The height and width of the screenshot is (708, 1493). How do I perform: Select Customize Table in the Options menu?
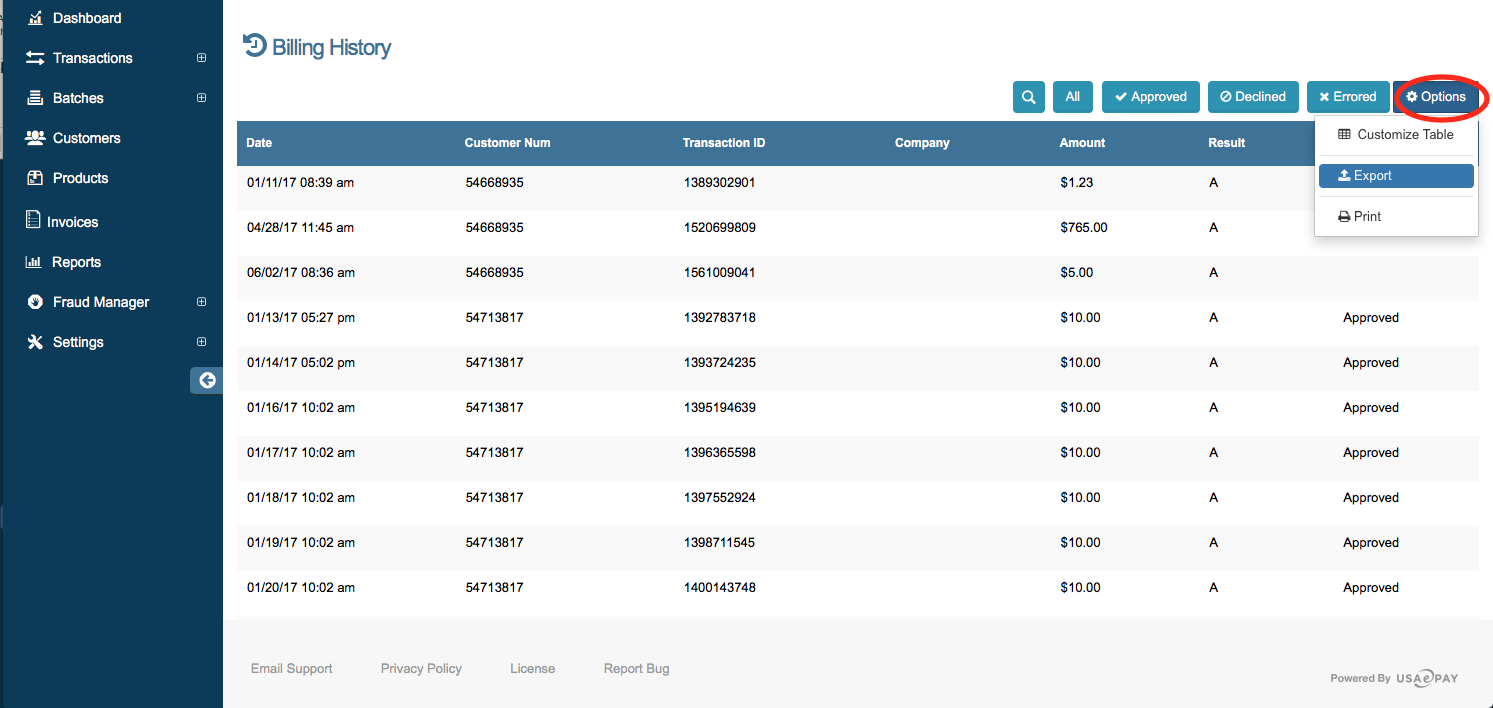[1396, 134]
